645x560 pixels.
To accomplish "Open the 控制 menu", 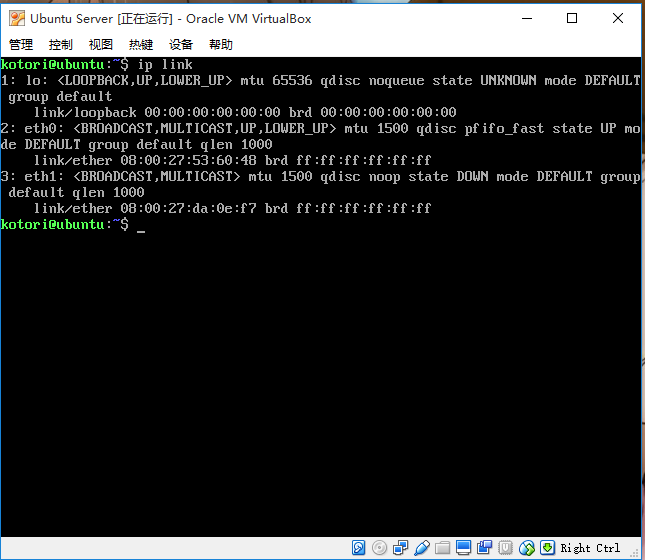I will (61, 44).
